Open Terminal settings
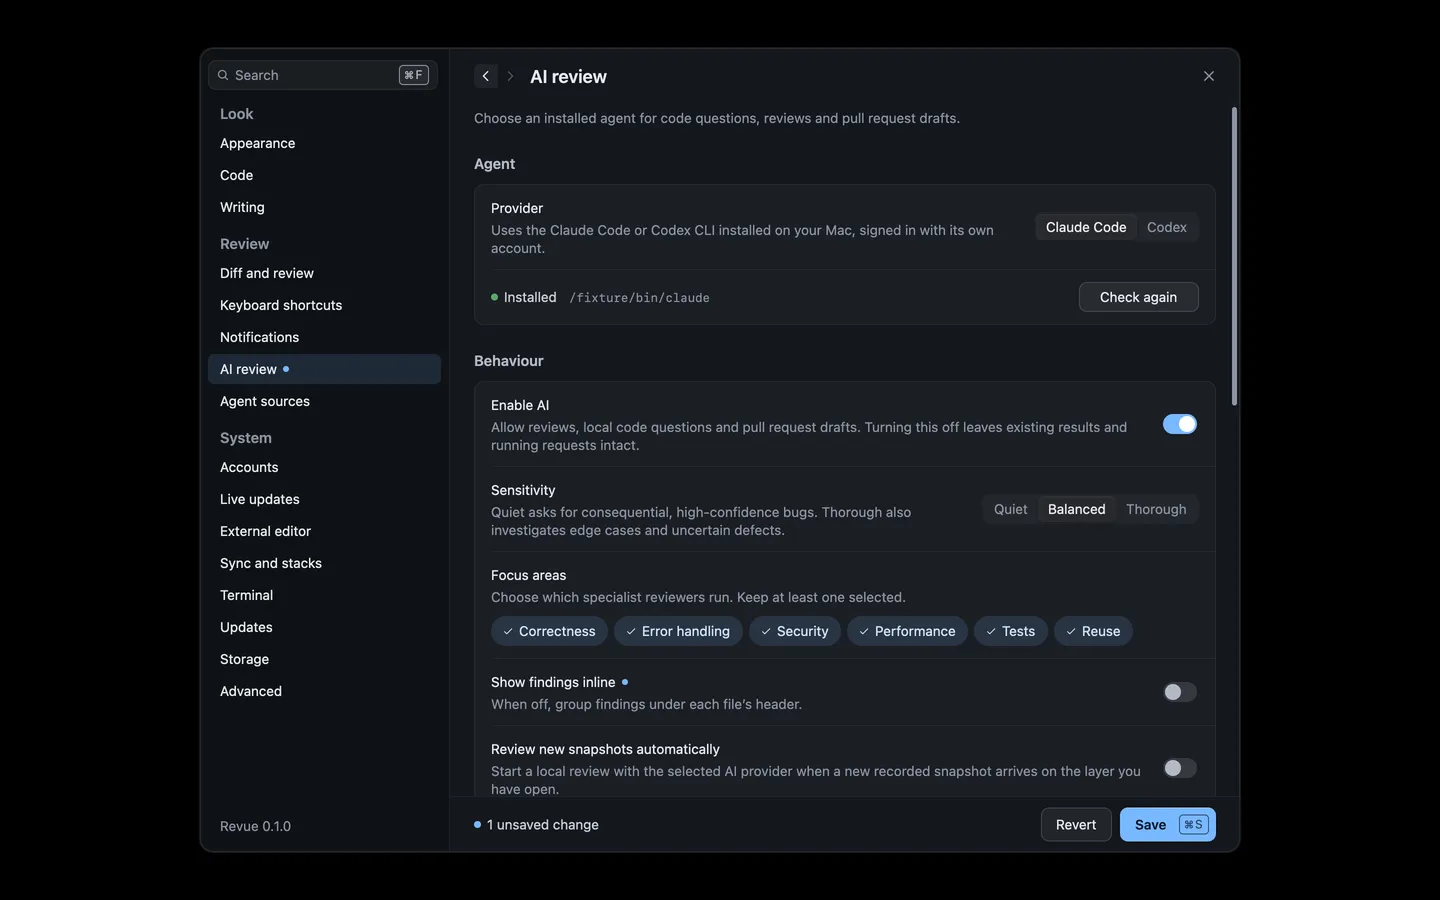The width and height of the screenshot is (1440, 900). (324, 595)
